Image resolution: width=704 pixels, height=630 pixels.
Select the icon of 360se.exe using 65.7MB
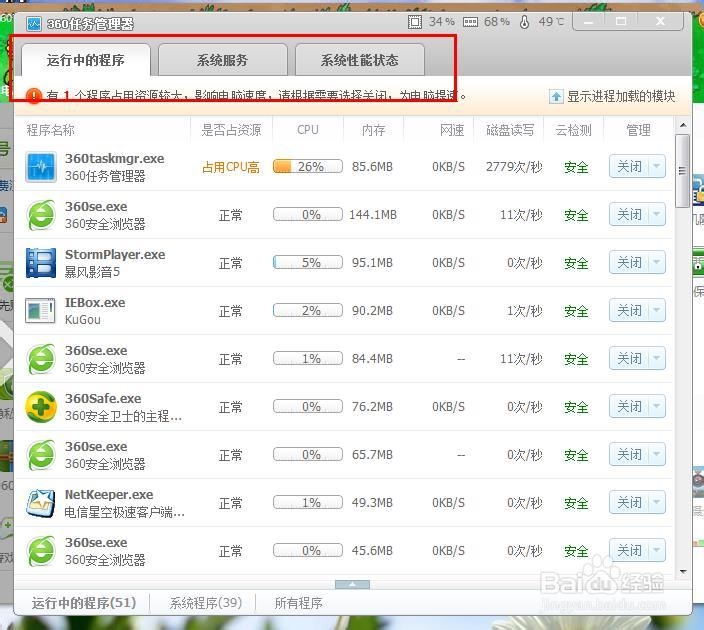41,455
